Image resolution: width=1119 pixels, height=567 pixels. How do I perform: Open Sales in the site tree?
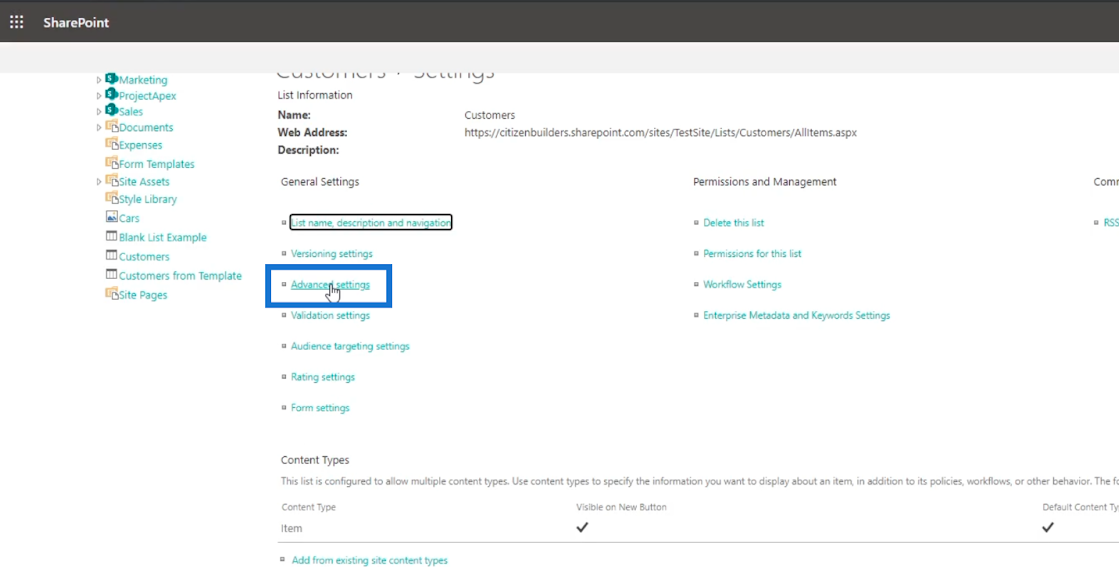pyautogui.click(x=131, y=111)
